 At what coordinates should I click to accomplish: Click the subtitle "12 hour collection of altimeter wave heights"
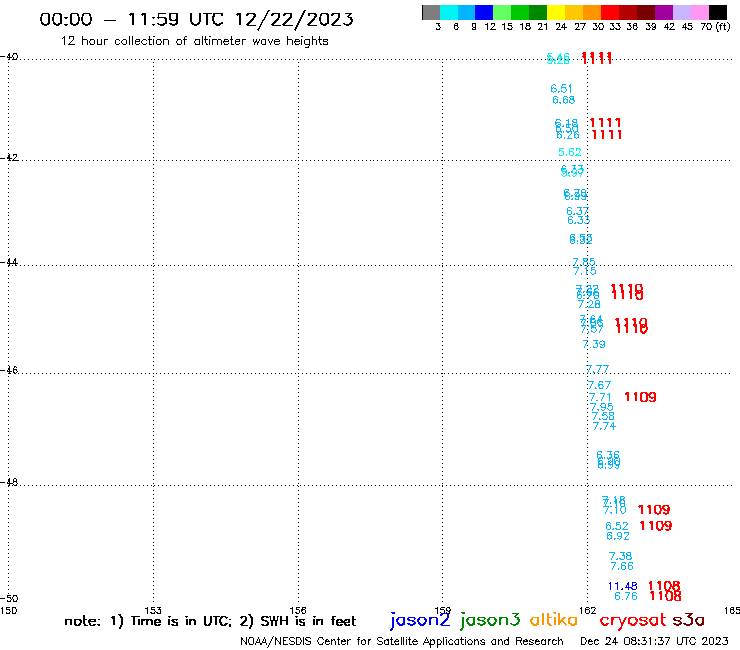(194, 41)
